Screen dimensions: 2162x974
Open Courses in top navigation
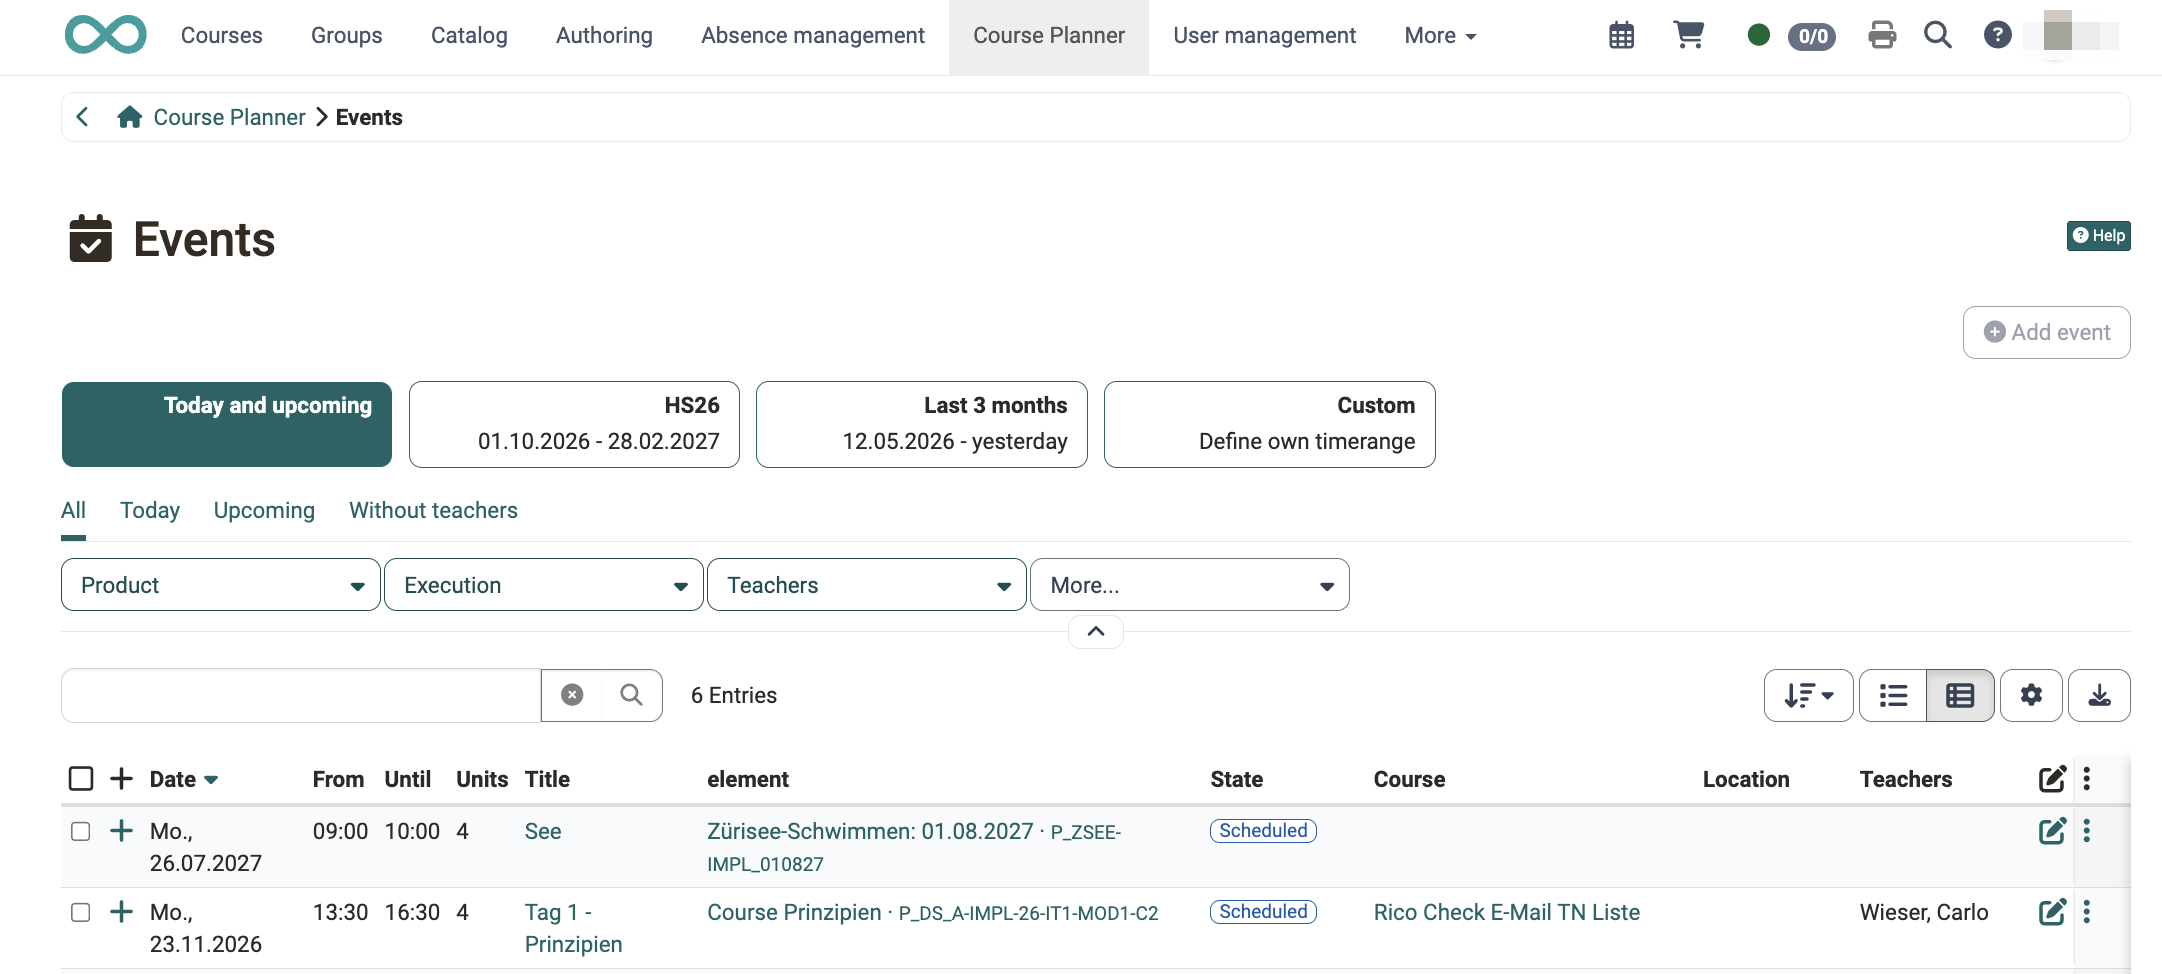[x=221, y=36]
